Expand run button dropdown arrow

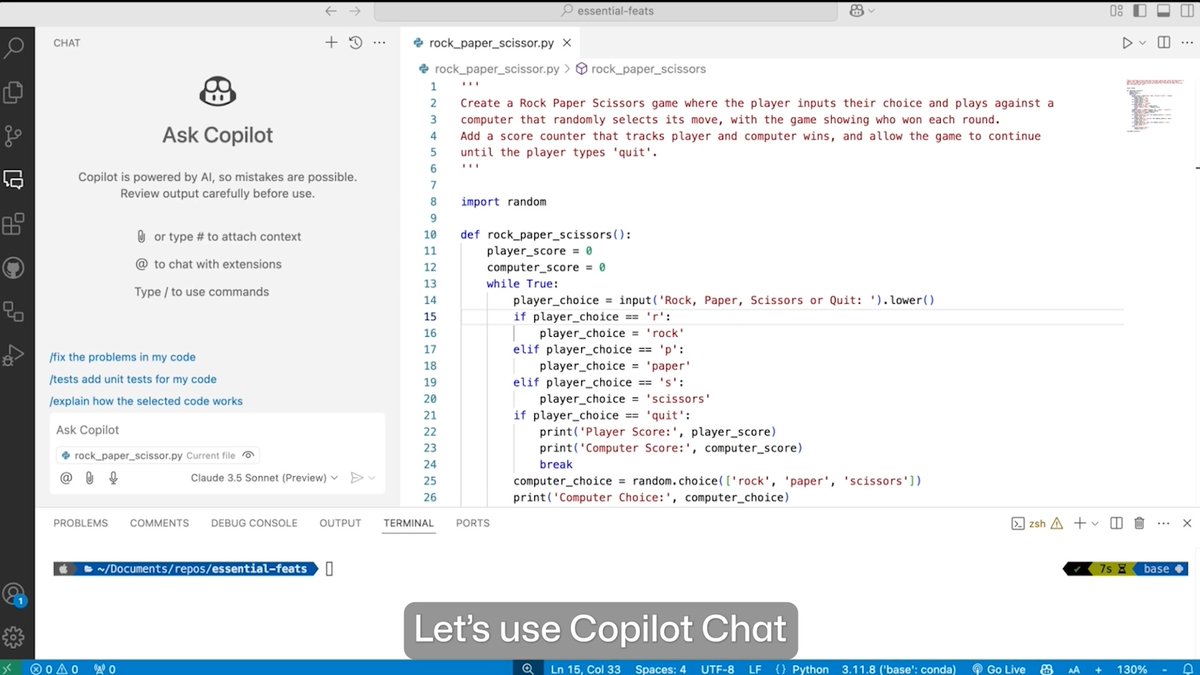[1142, 43]
